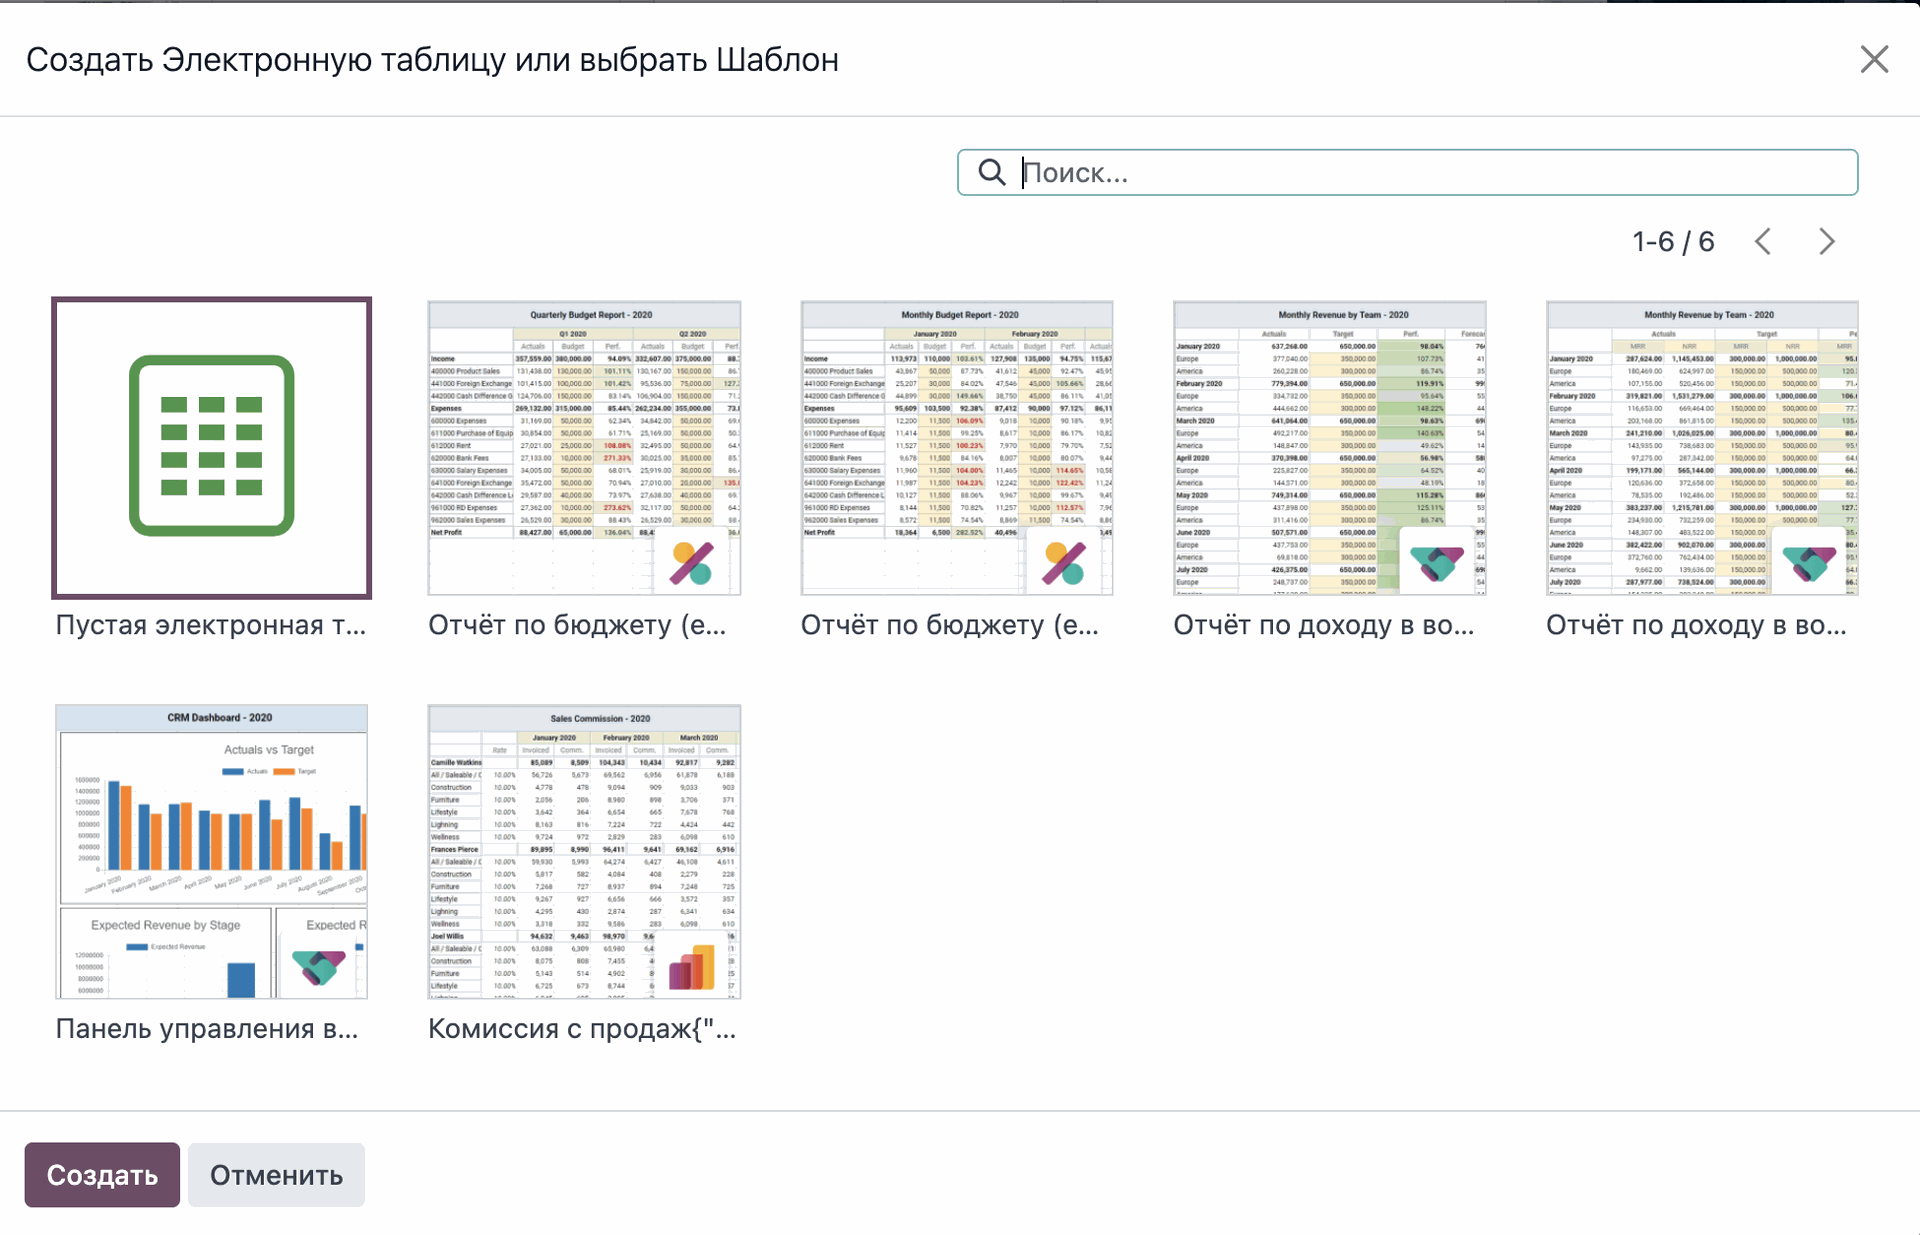Select the blank spreadsheet green grid icon
The image size is (1920, 1235).
pos(211,446)
